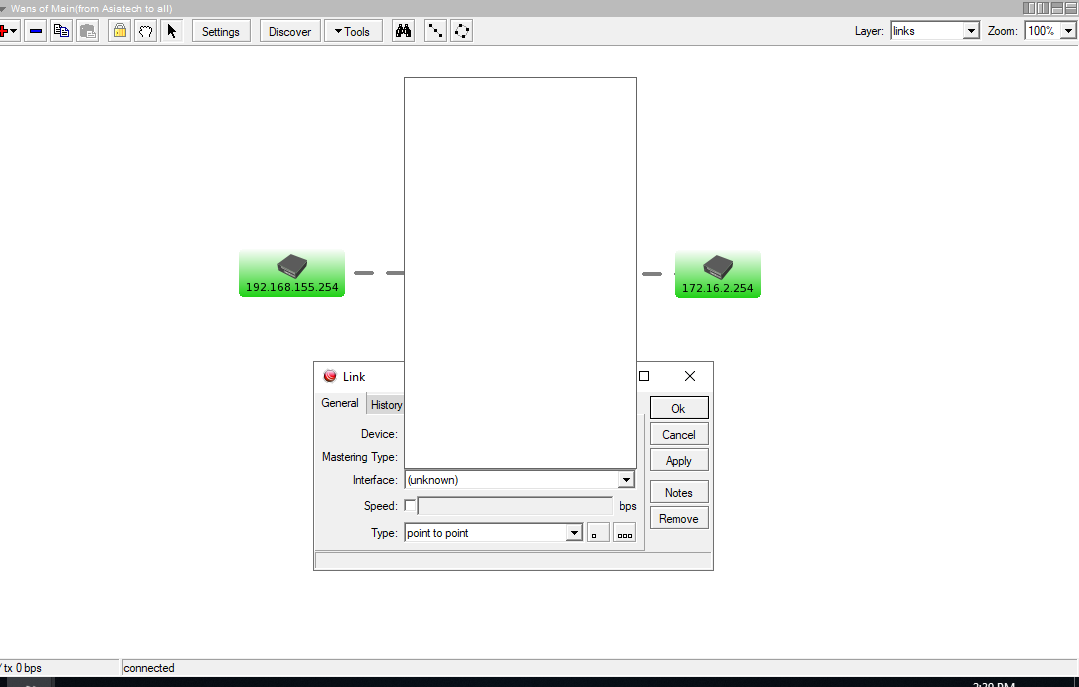Open the Layer dropdown showing links
The height and width of the screenshot is (687, 1079).
pyautogui.click(x=935, y=31)
